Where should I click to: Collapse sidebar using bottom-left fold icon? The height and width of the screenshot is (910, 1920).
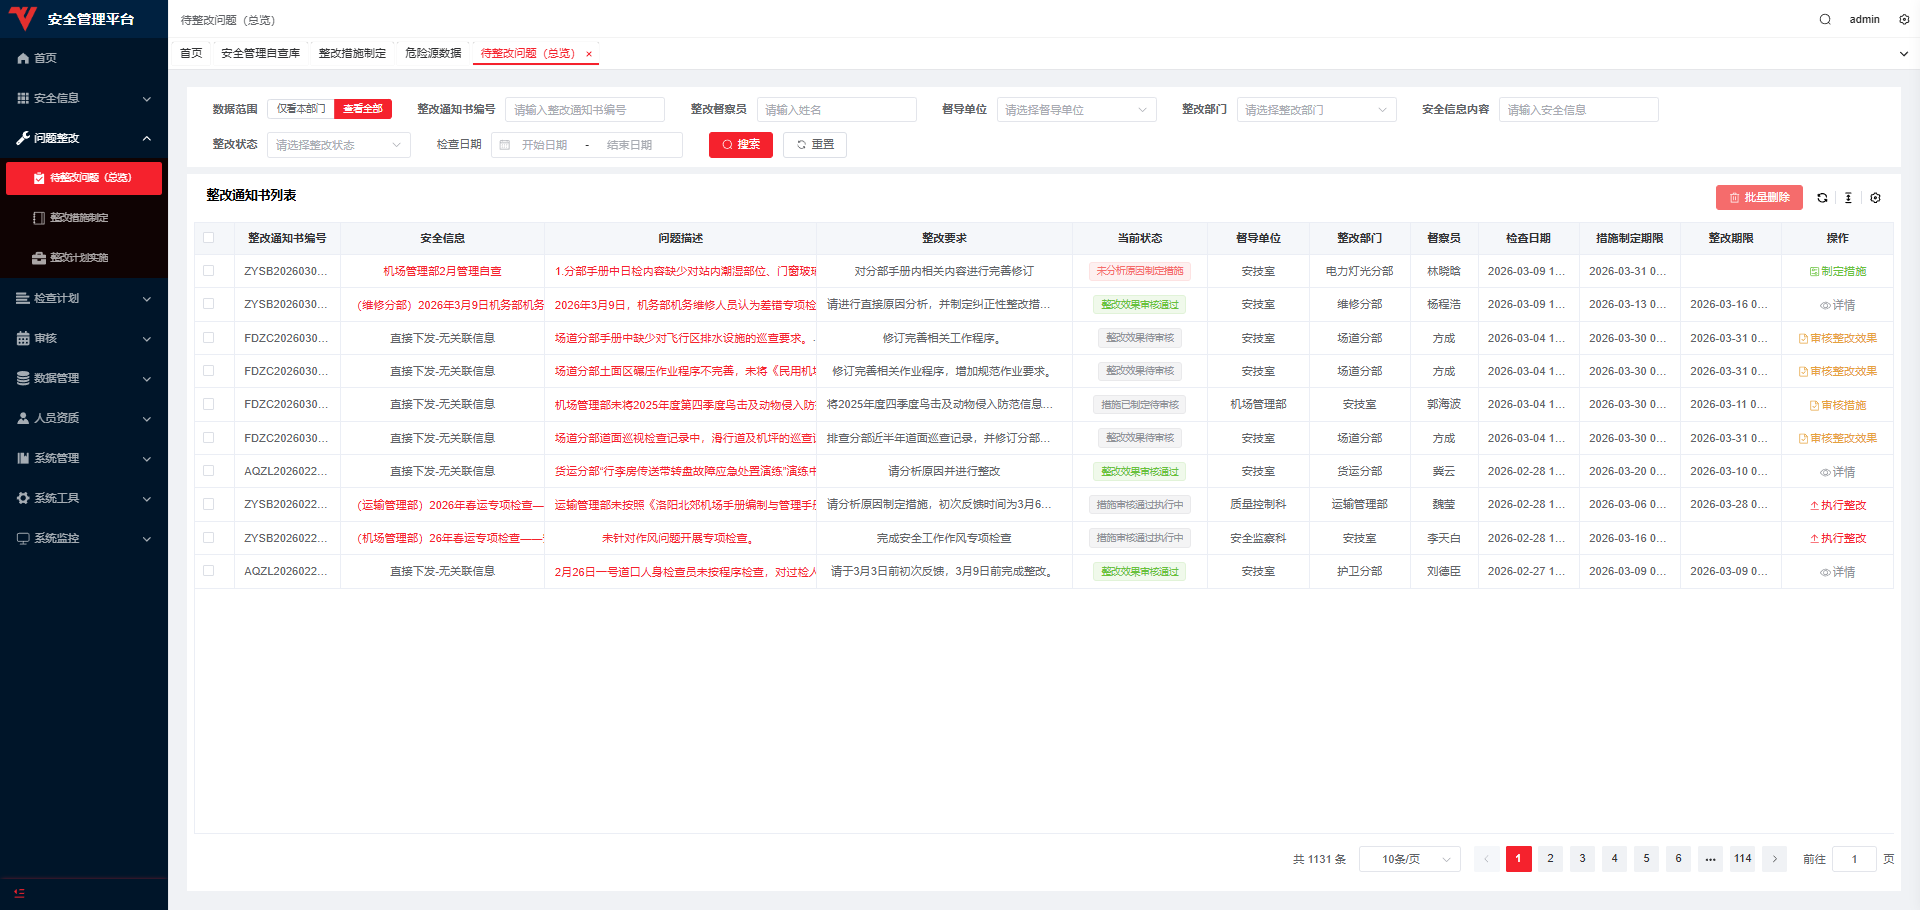coord(19,893)
